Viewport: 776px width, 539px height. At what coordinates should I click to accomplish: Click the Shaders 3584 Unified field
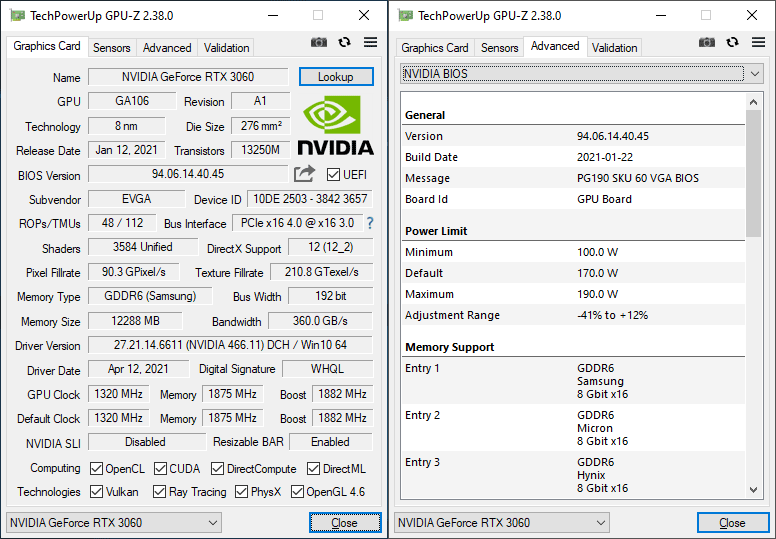(143, 247)
